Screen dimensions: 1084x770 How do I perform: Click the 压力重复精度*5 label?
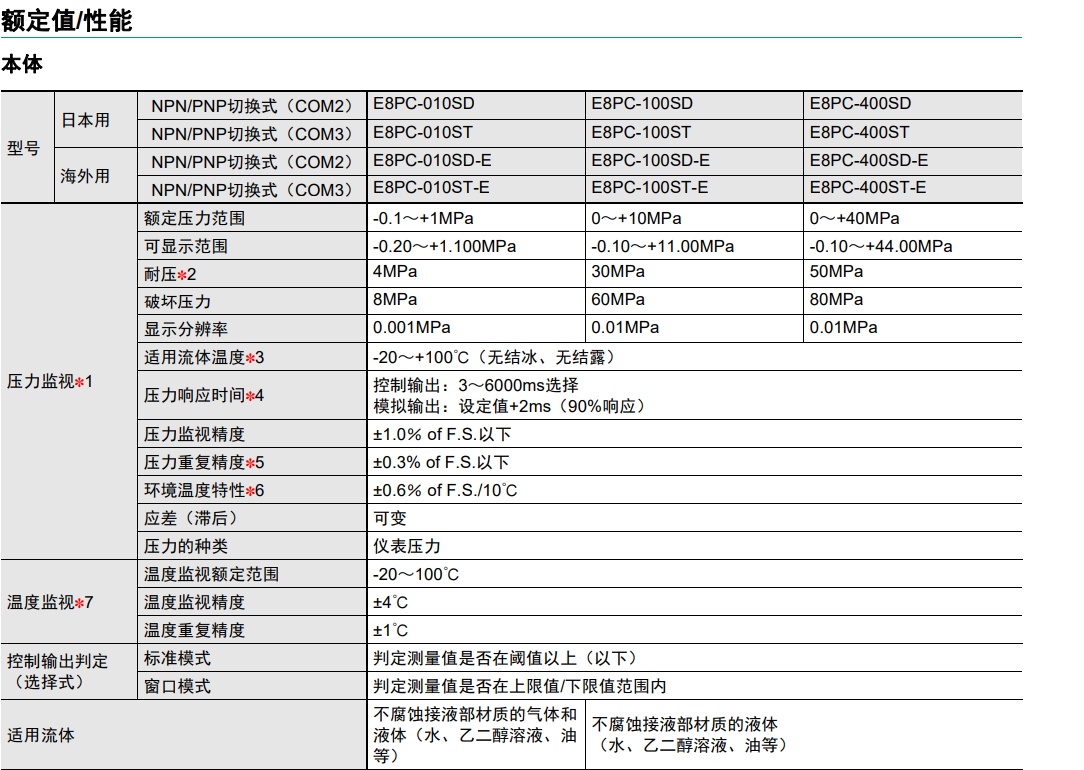click(204, 462)
